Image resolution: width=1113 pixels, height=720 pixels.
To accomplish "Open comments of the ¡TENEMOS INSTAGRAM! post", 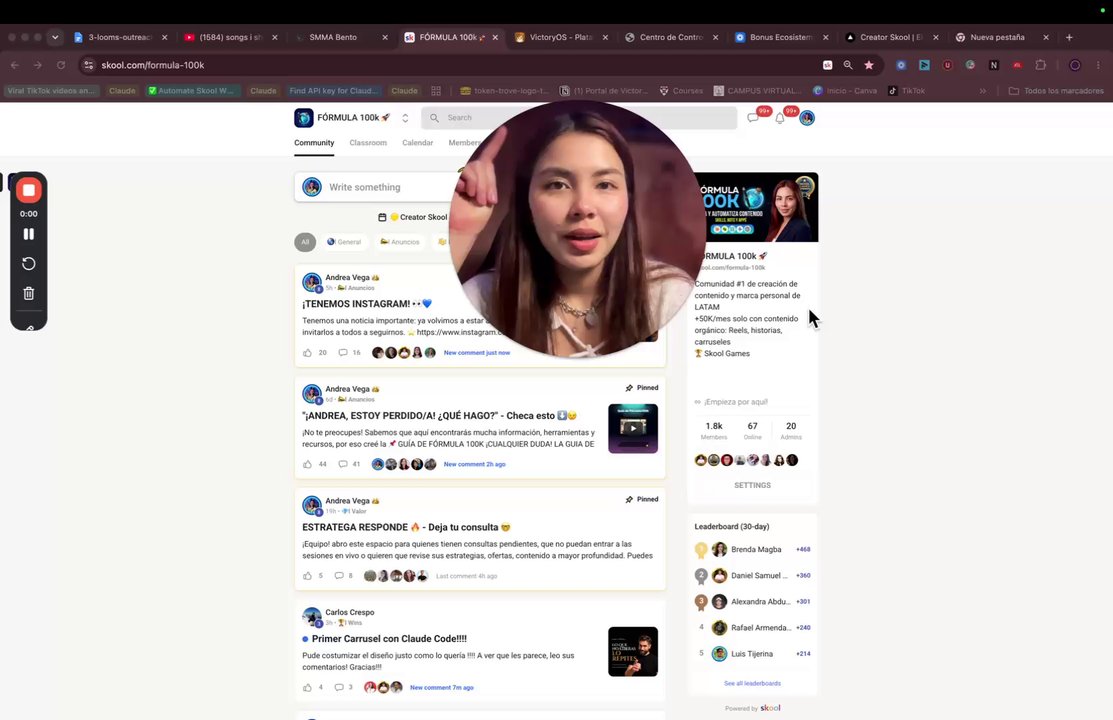I will tap(343, 353).
